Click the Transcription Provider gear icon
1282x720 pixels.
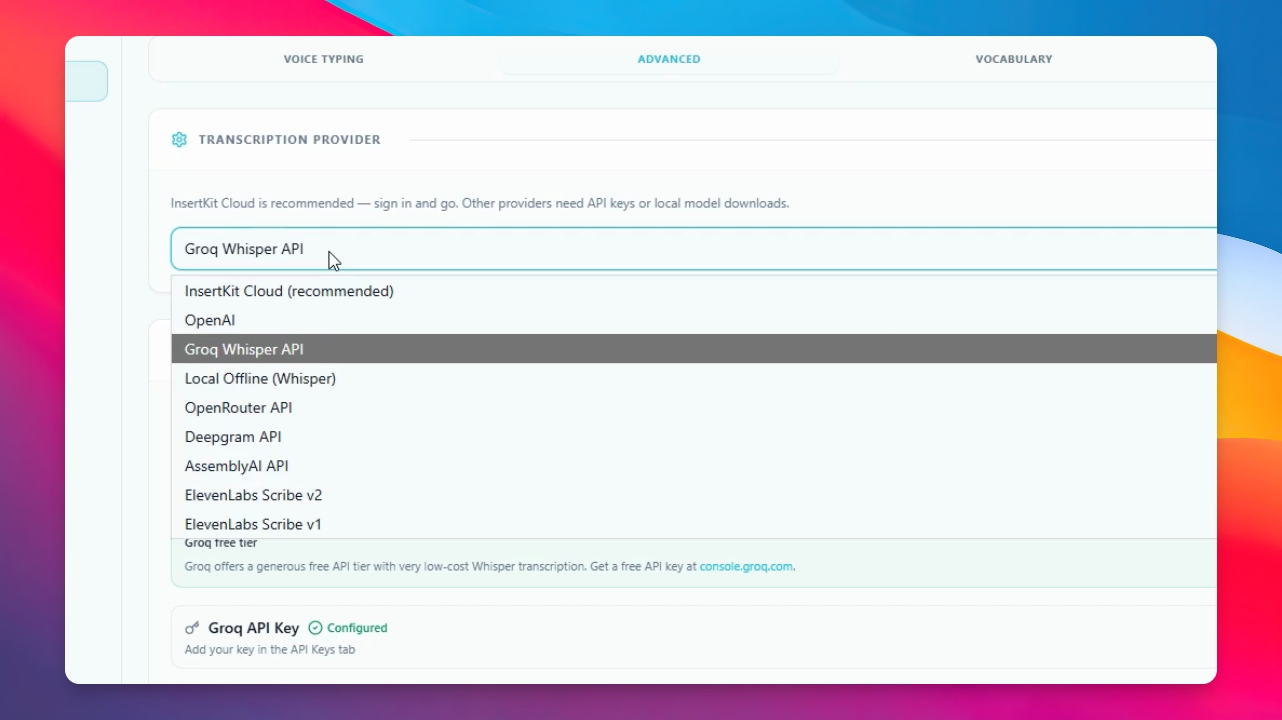click(x=179, y=140)
